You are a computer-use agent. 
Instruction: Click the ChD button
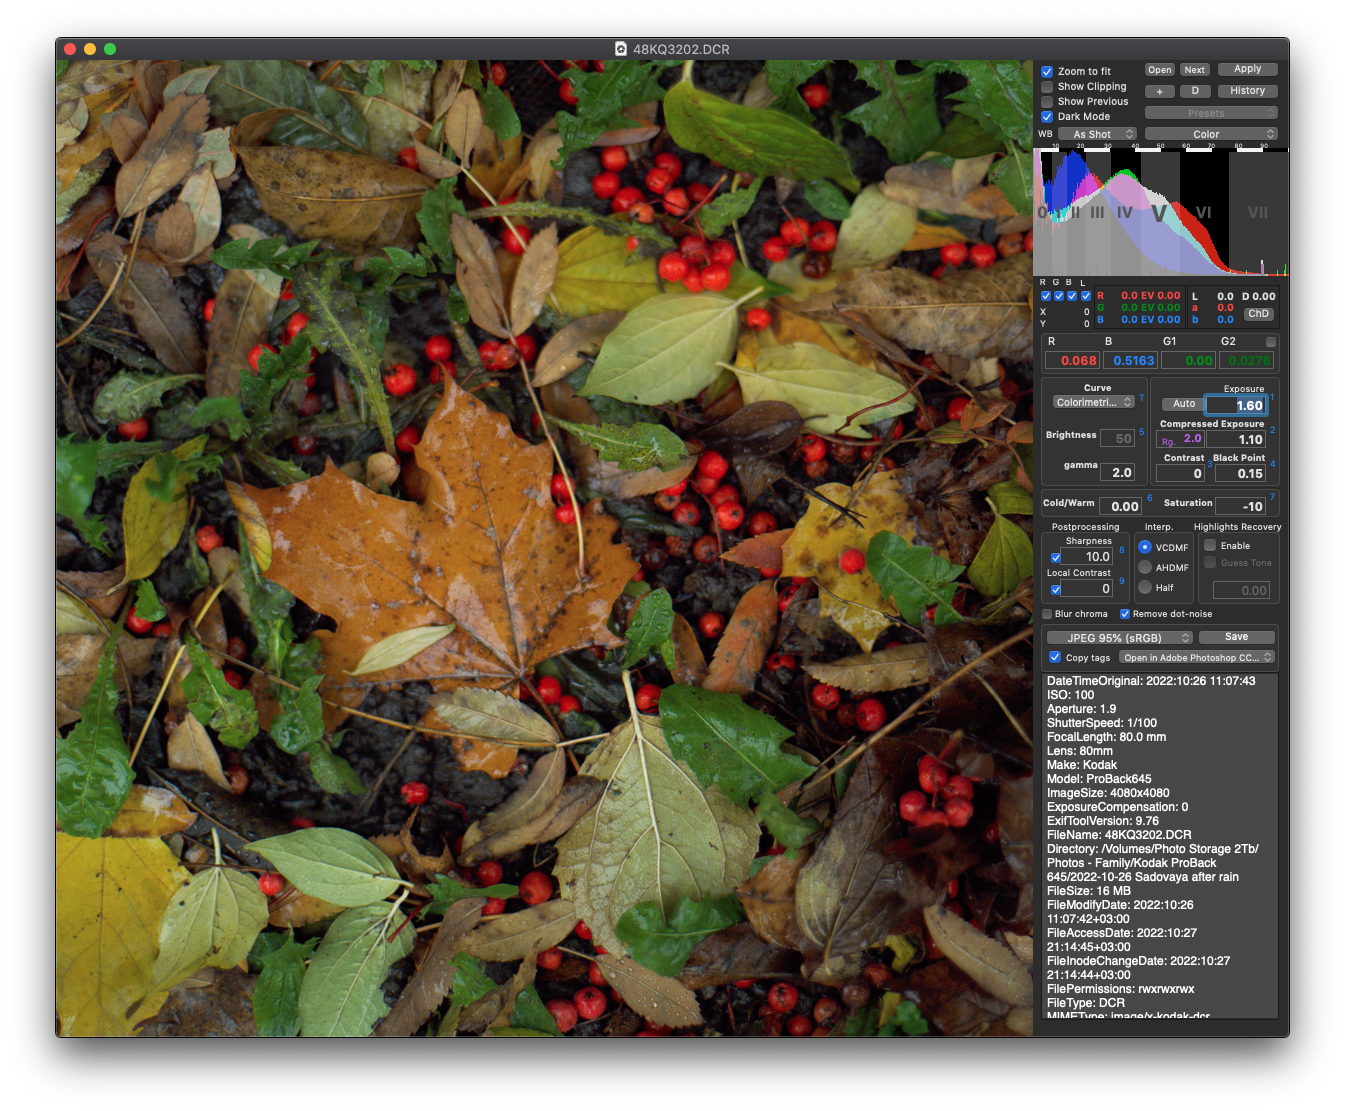[x=1259, y=314]
